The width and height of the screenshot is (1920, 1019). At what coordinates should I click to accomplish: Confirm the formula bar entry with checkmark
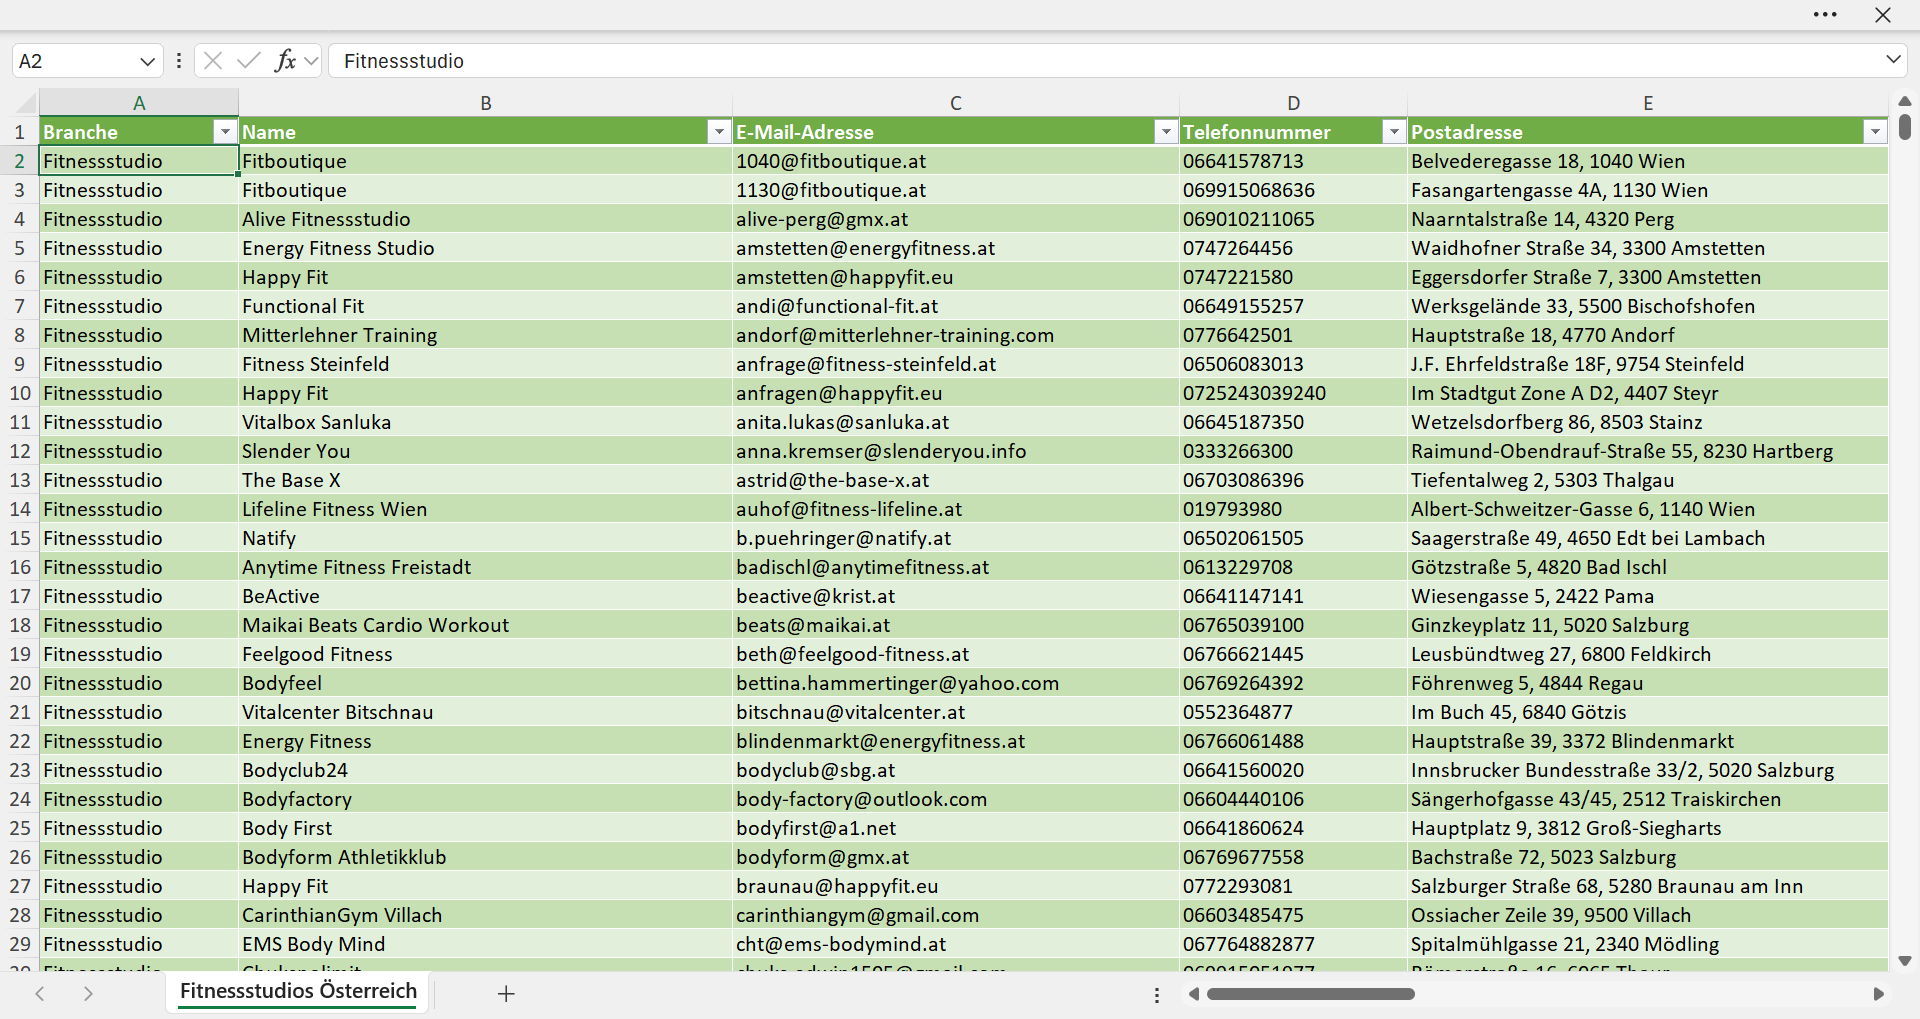point(249,61)
